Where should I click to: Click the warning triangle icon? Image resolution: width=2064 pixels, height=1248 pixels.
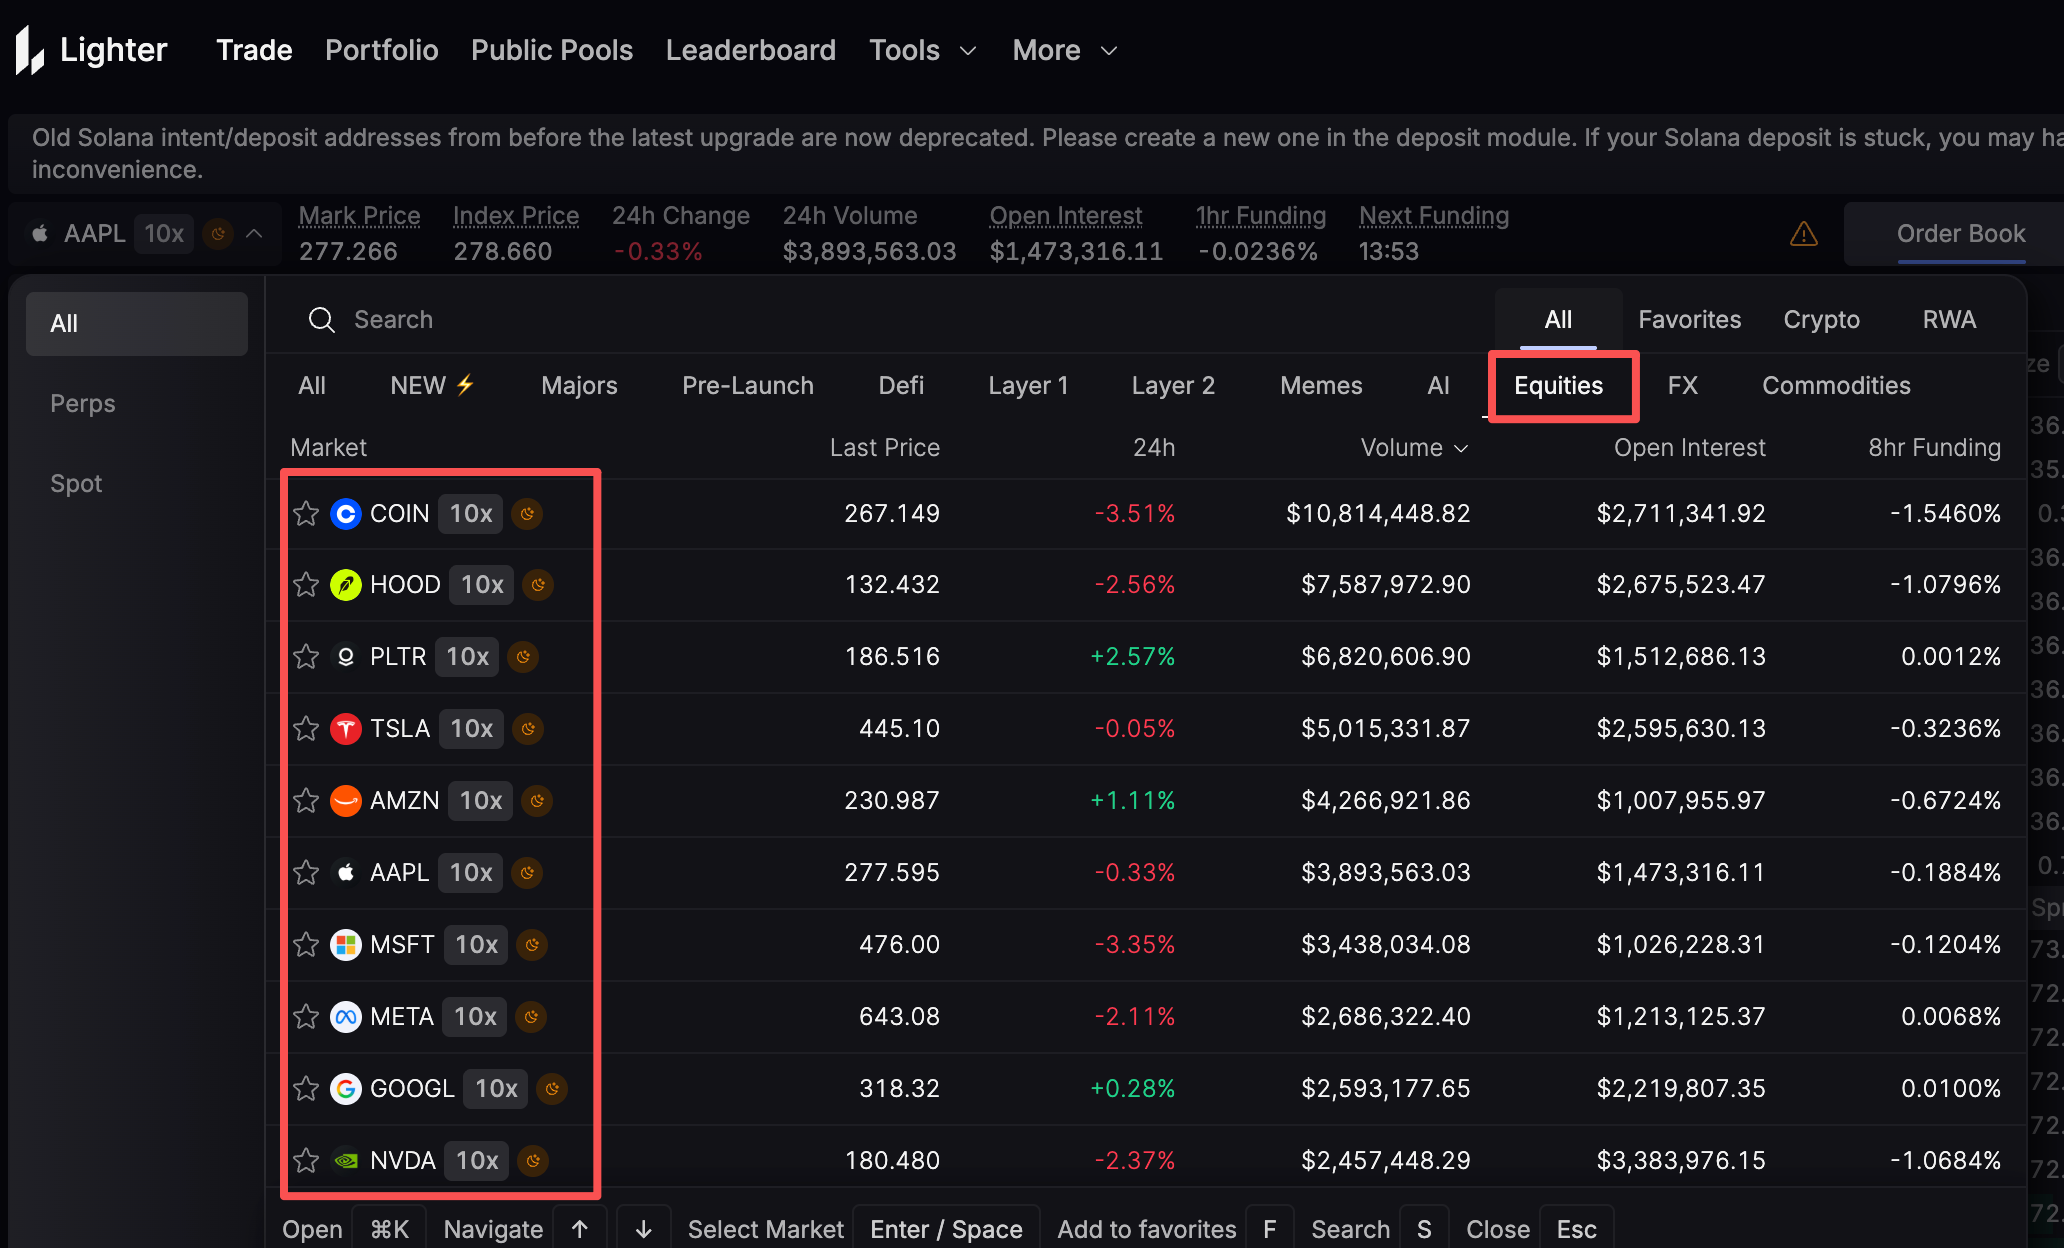pos(1803,234)
